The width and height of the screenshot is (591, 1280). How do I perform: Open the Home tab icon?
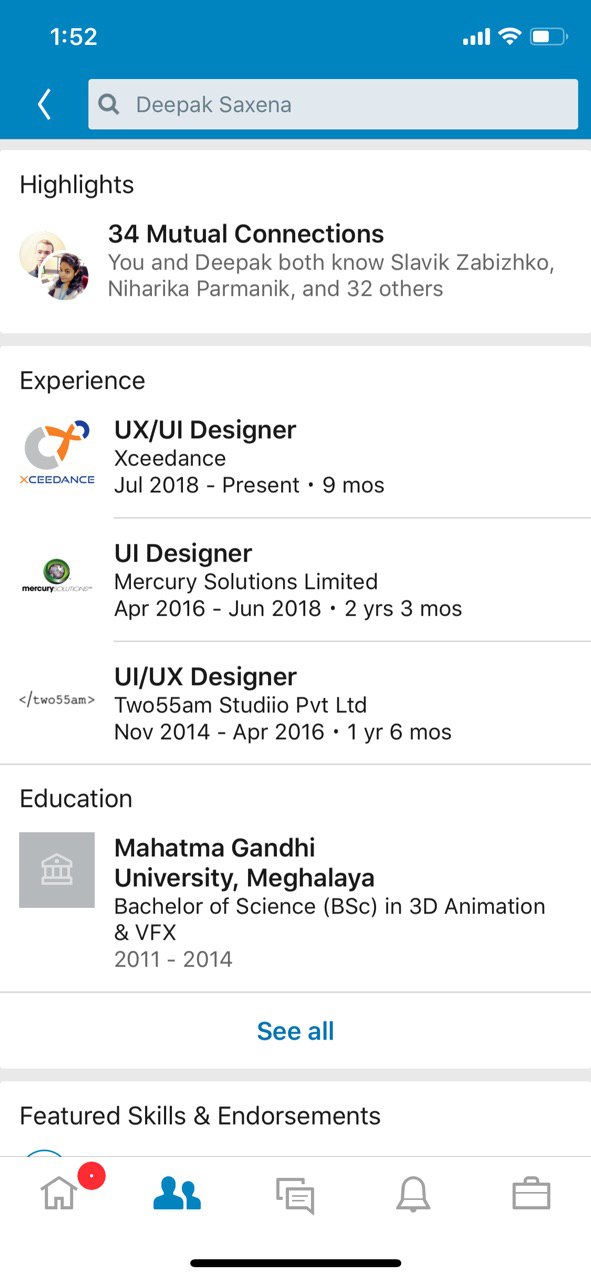[59, 1194]
